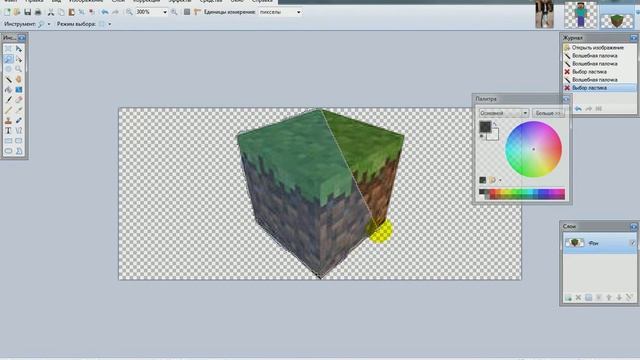Select the Magic Wand tool
Screen dimensions: 640x360
tap(8, 80)
